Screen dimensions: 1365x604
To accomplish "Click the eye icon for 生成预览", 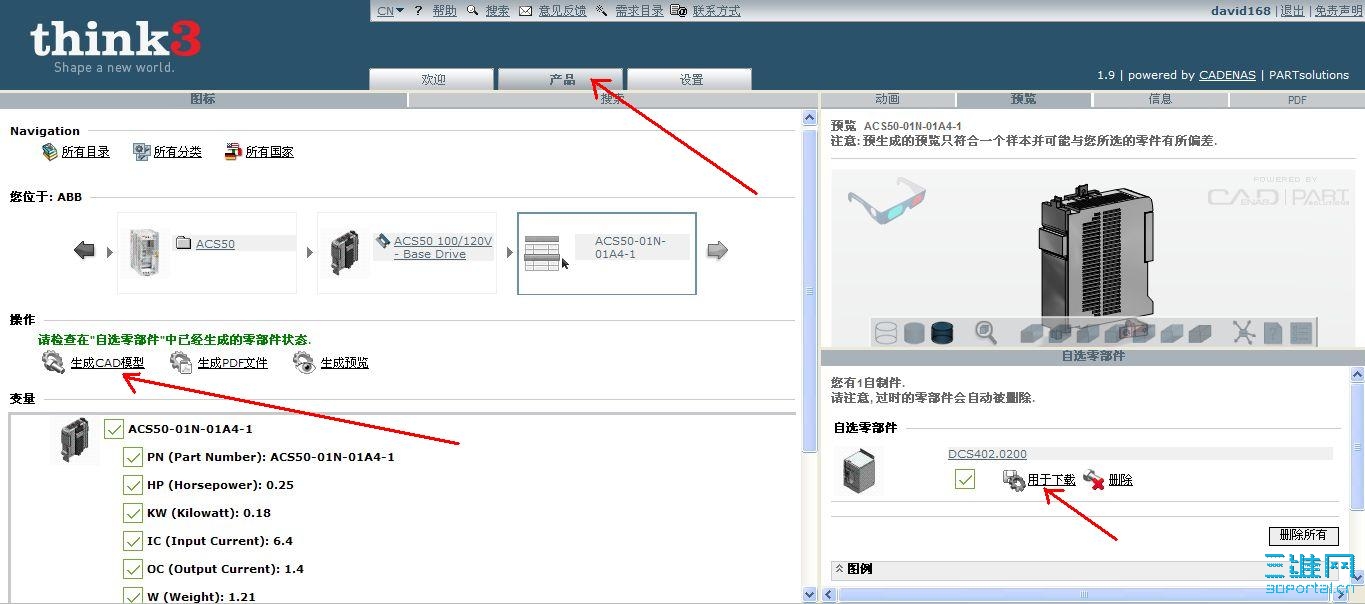I will (305, 362).
